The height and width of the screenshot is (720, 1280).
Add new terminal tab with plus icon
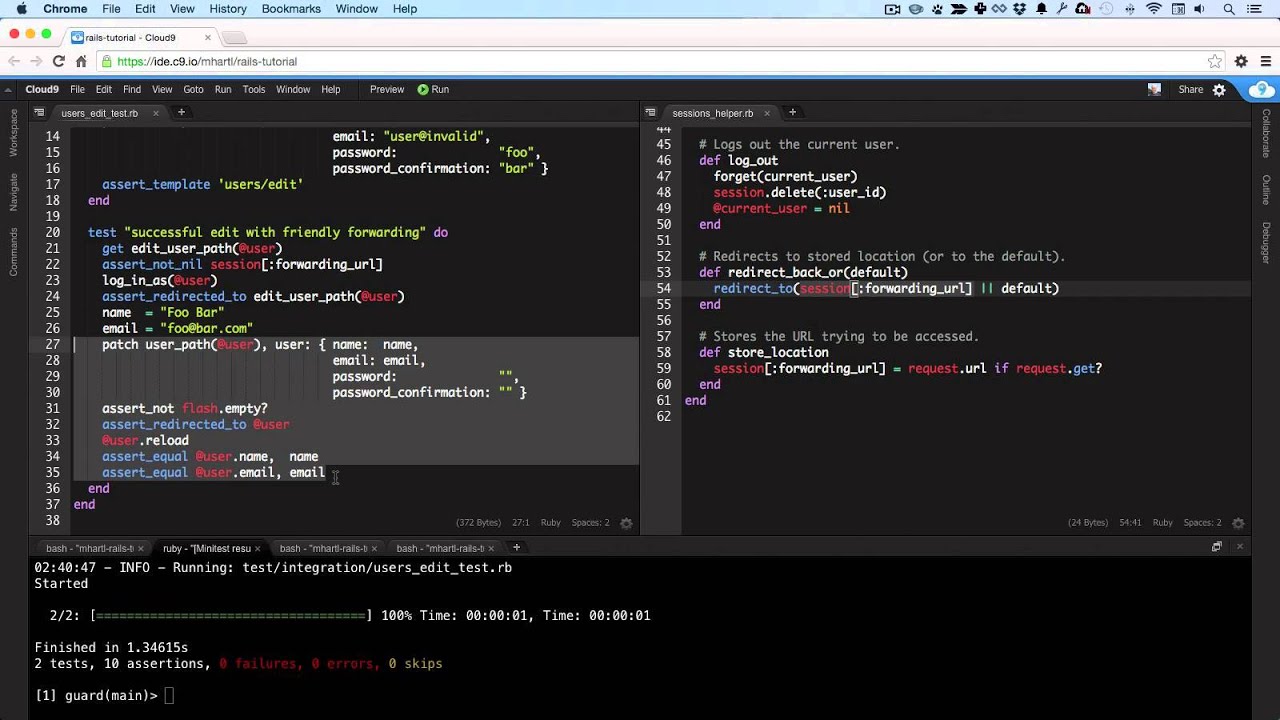516,547
